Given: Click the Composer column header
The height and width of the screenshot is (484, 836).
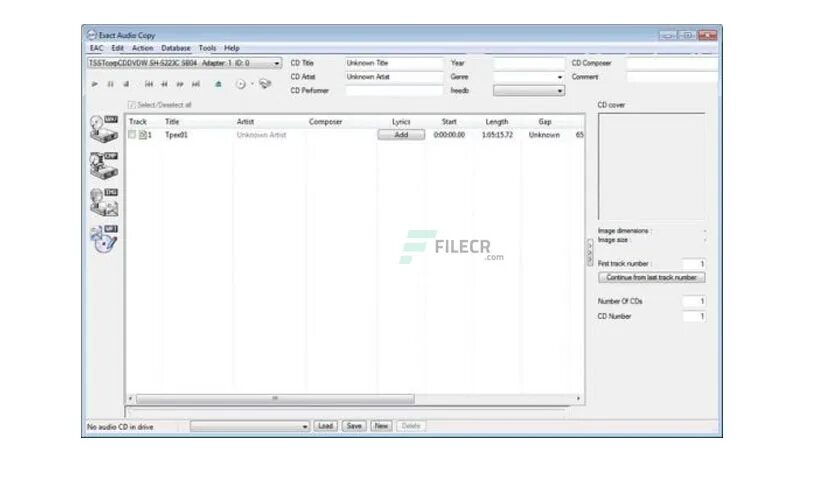Looking at the screenshot, I should [325, 122].
